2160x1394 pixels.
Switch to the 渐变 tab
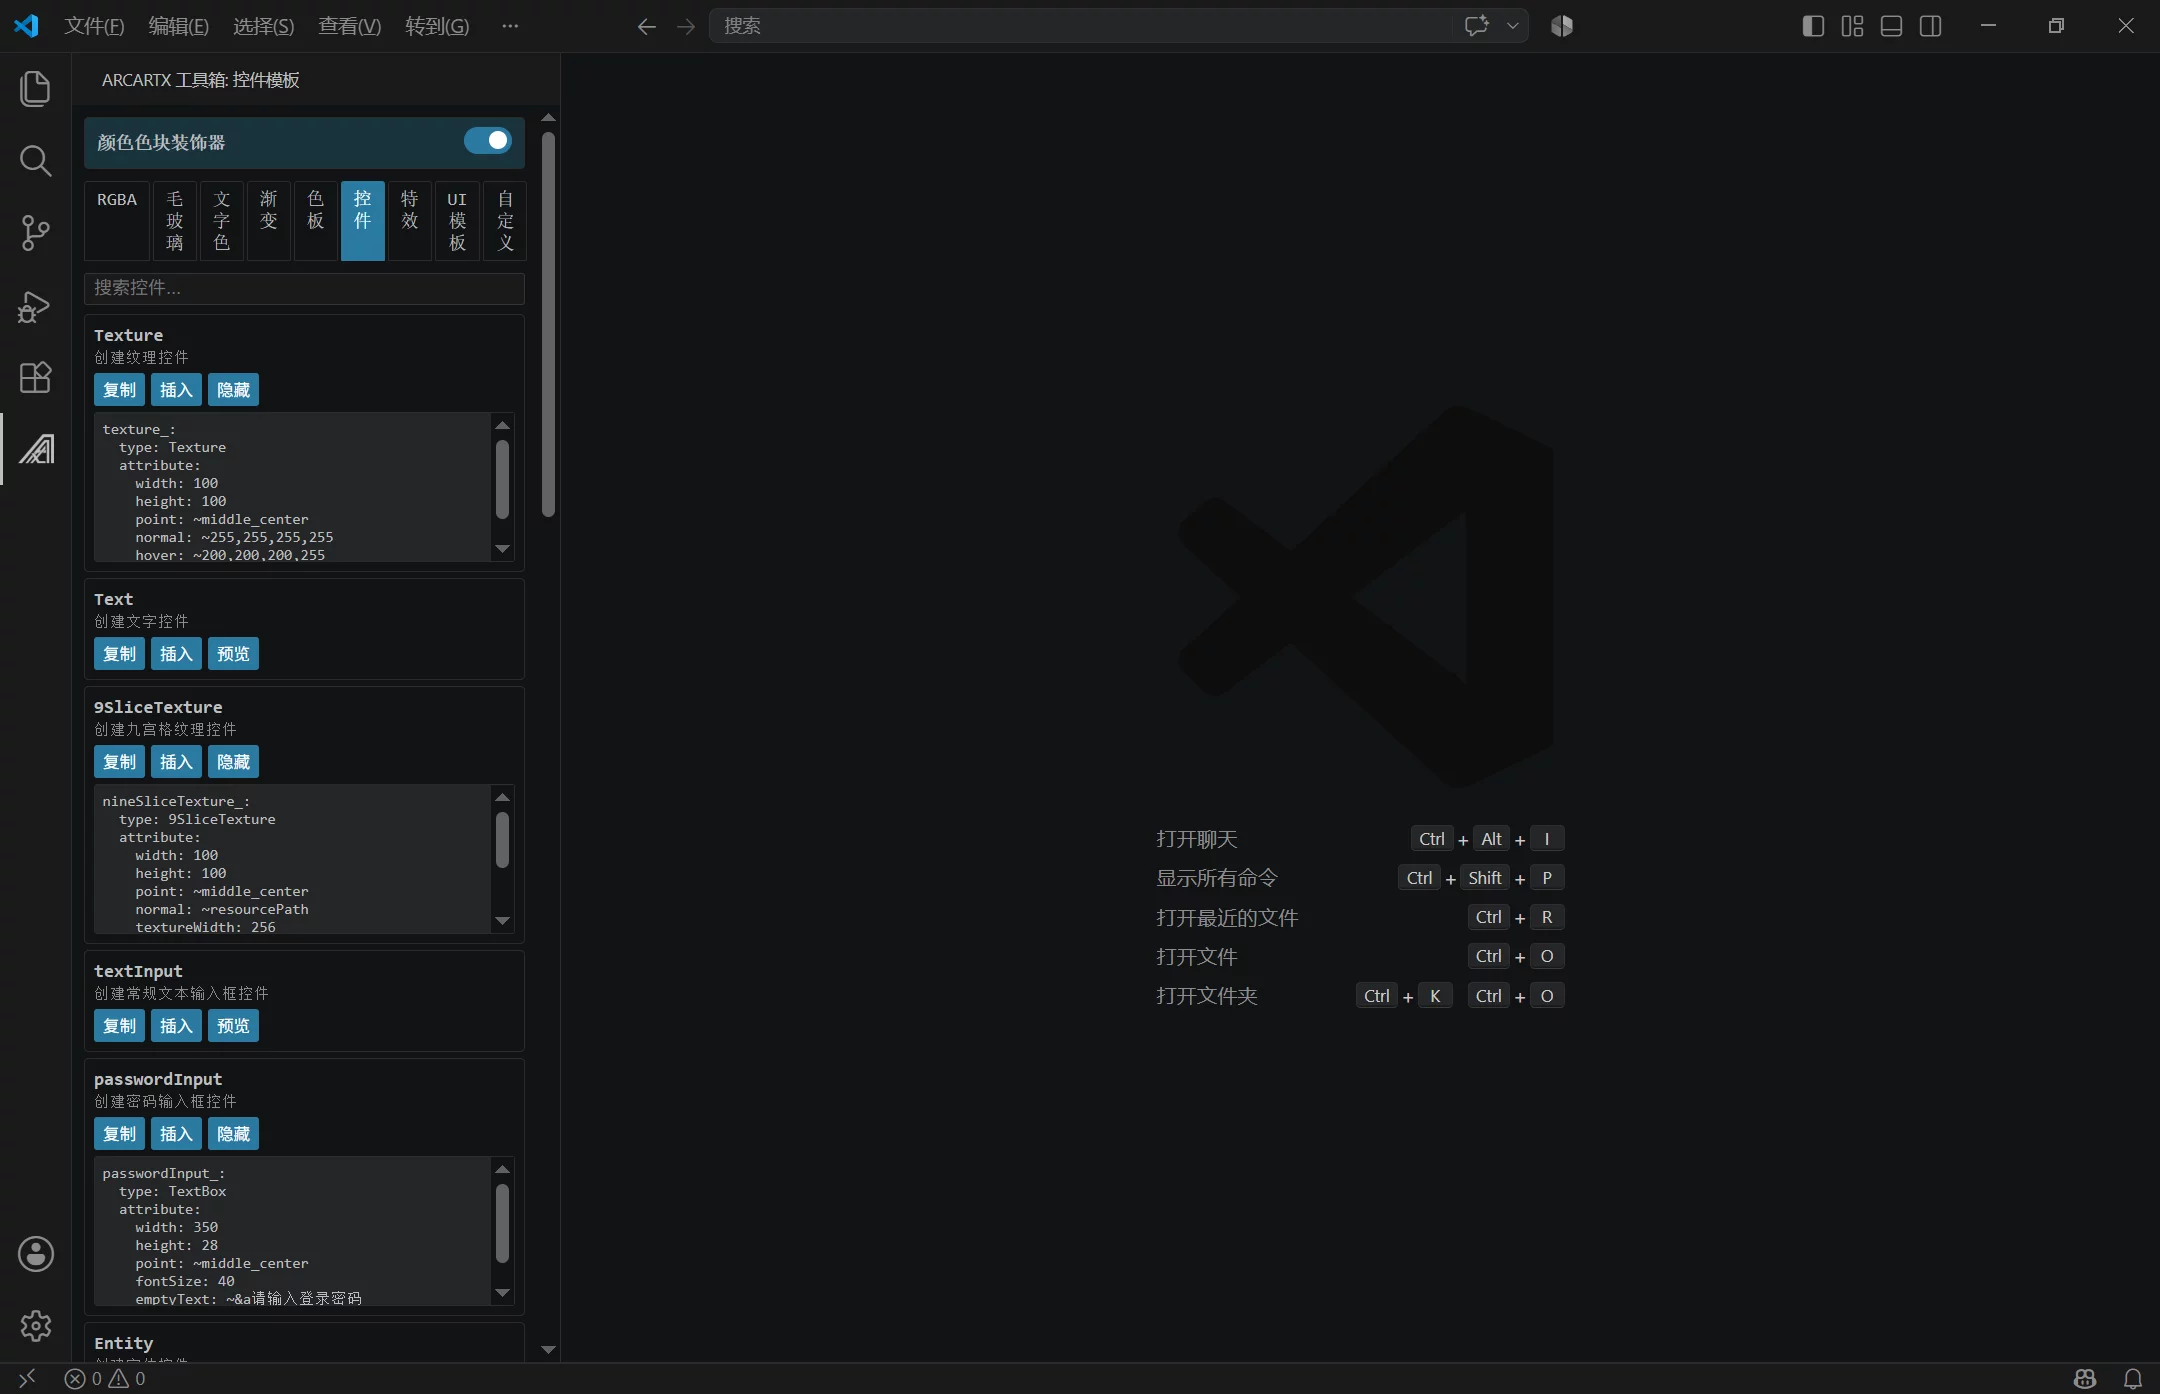tap(269, 221)
